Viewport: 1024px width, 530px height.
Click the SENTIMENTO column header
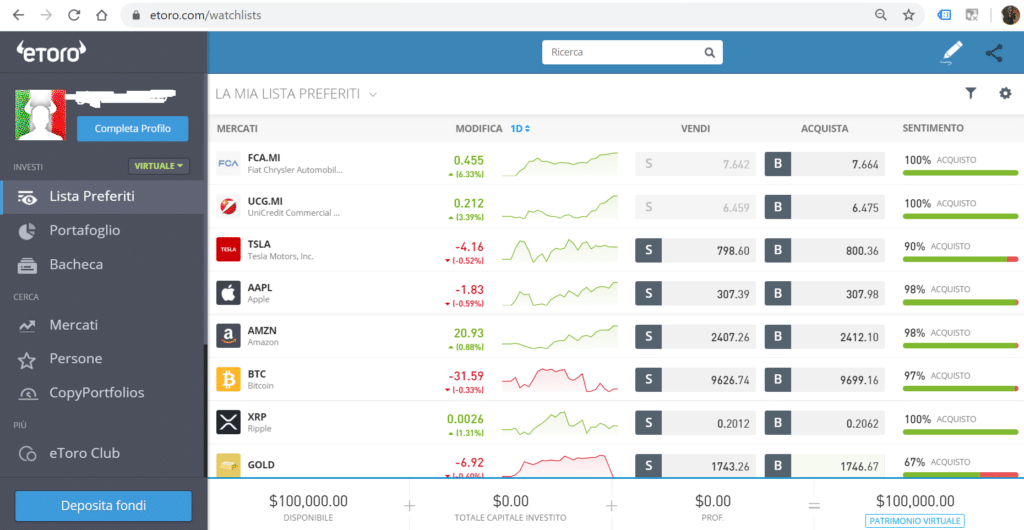click(933, 129)
